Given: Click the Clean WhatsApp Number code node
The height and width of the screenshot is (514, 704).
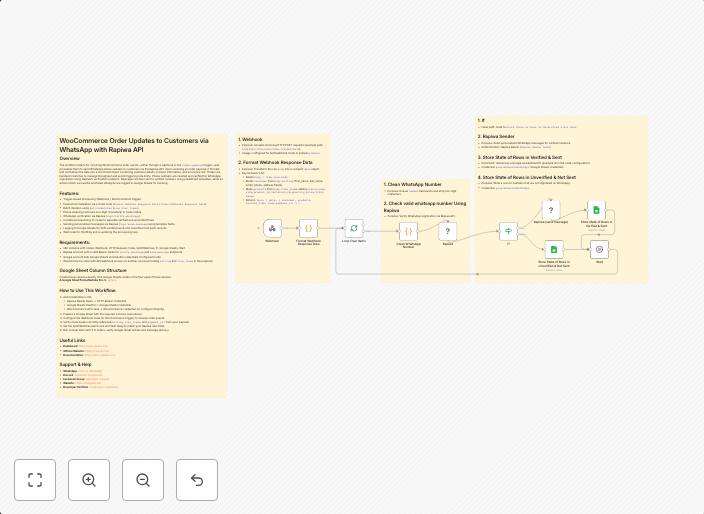Looking at the screenshot, I should 408,231.
